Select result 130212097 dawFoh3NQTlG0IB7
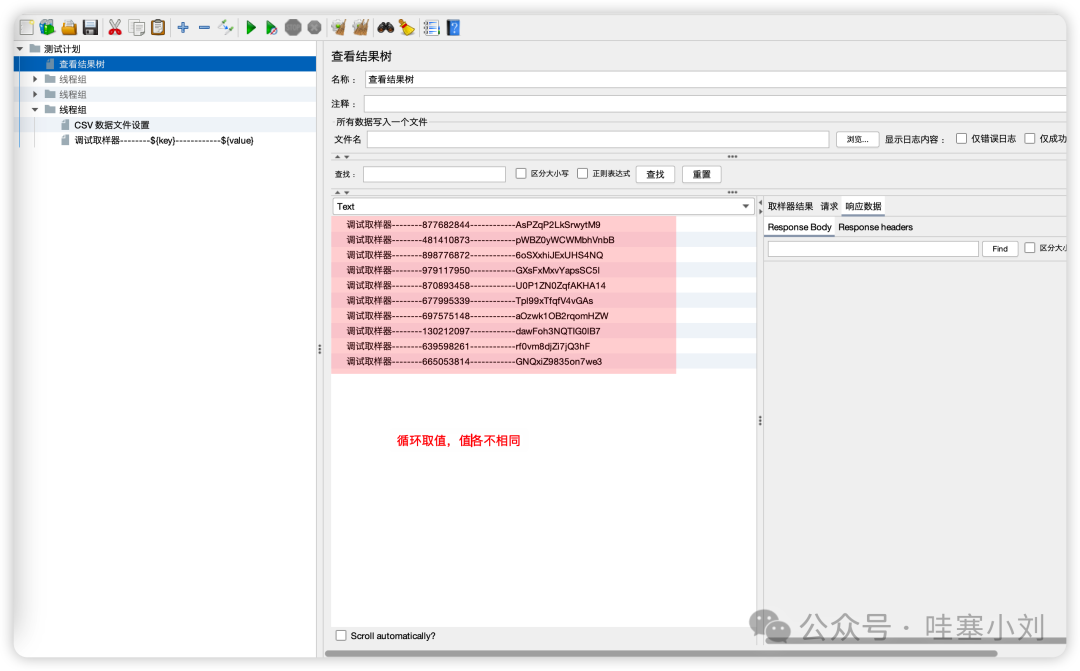The image size is (1080, 671). click(x=473, y=331)
